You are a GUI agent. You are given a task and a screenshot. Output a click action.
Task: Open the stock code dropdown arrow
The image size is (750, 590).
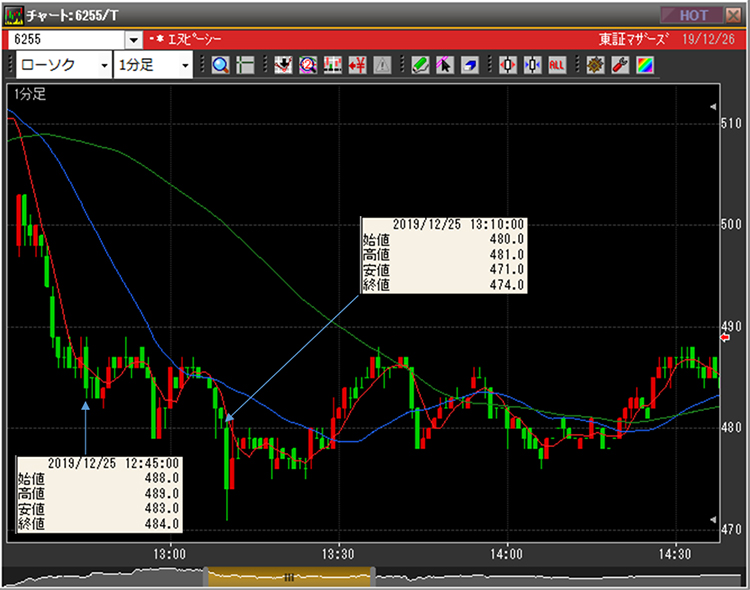(x=134, y=39)
